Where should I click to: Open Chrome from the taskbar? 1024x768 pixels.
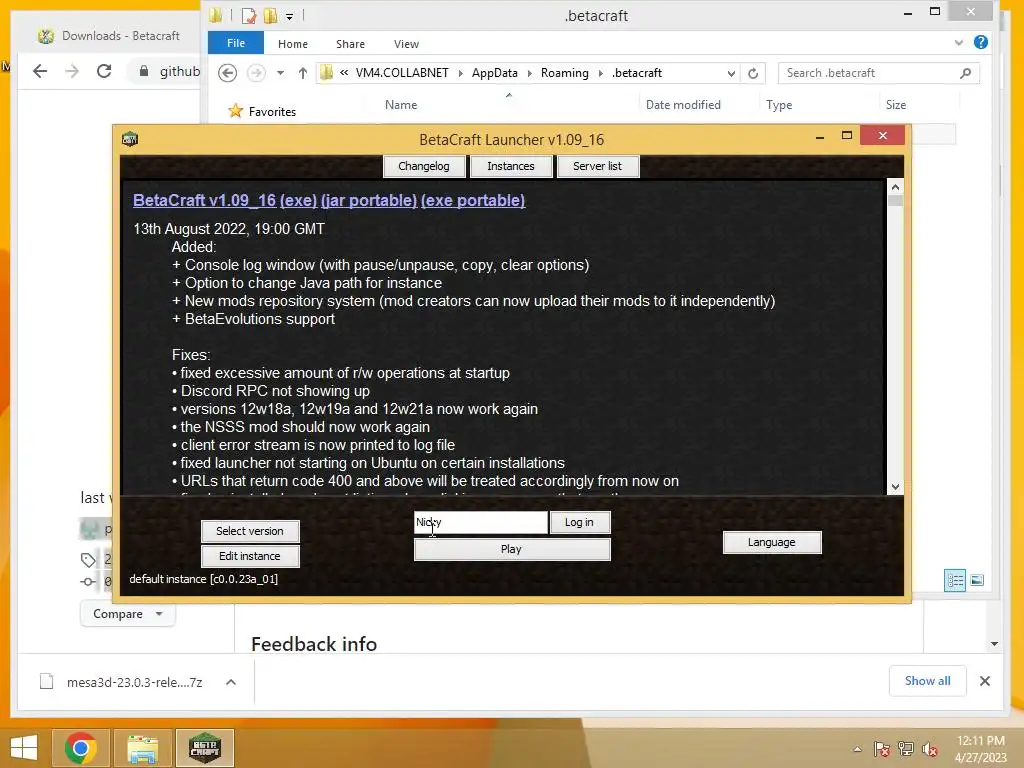pyautogui.click(x=81, y=748)
